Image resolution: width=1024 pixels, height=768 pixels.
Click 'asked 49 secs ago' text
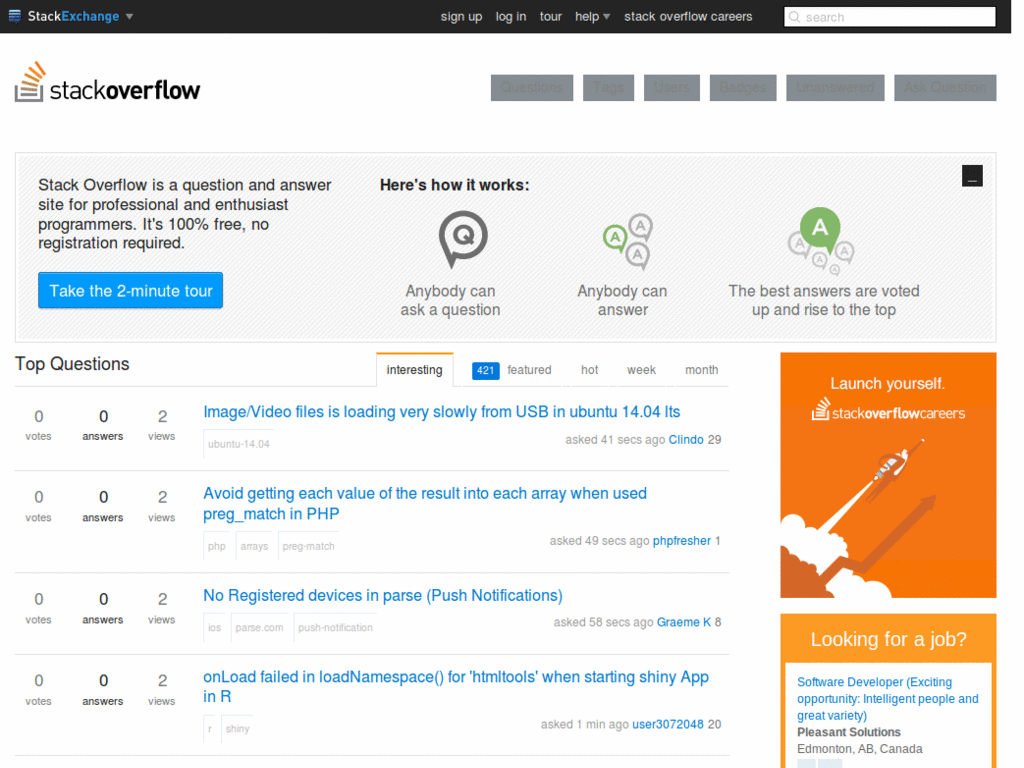click(x=600, y=541)
